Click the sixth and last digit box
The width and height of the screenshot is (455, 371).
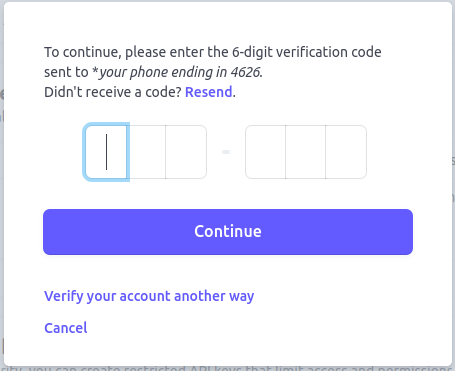pos(346,152)
